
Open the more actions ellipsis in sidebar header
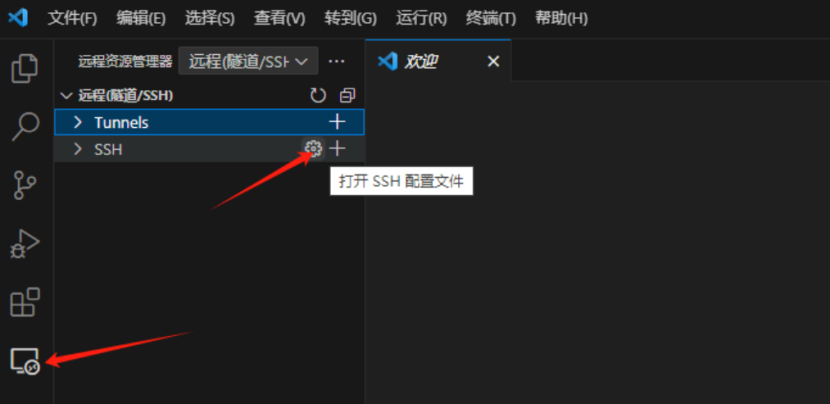tap(337, 61)
